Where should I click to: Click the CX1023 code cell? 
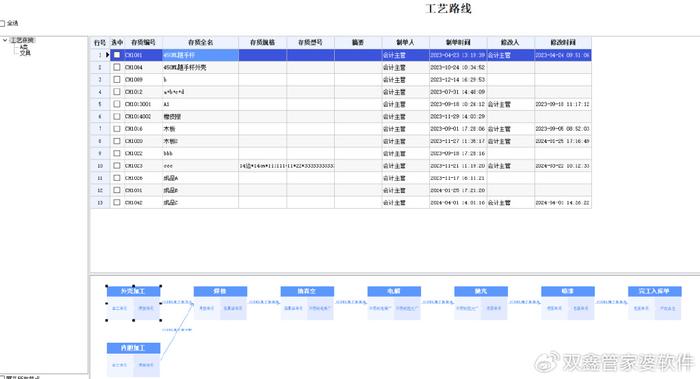(x=143, y=166)
